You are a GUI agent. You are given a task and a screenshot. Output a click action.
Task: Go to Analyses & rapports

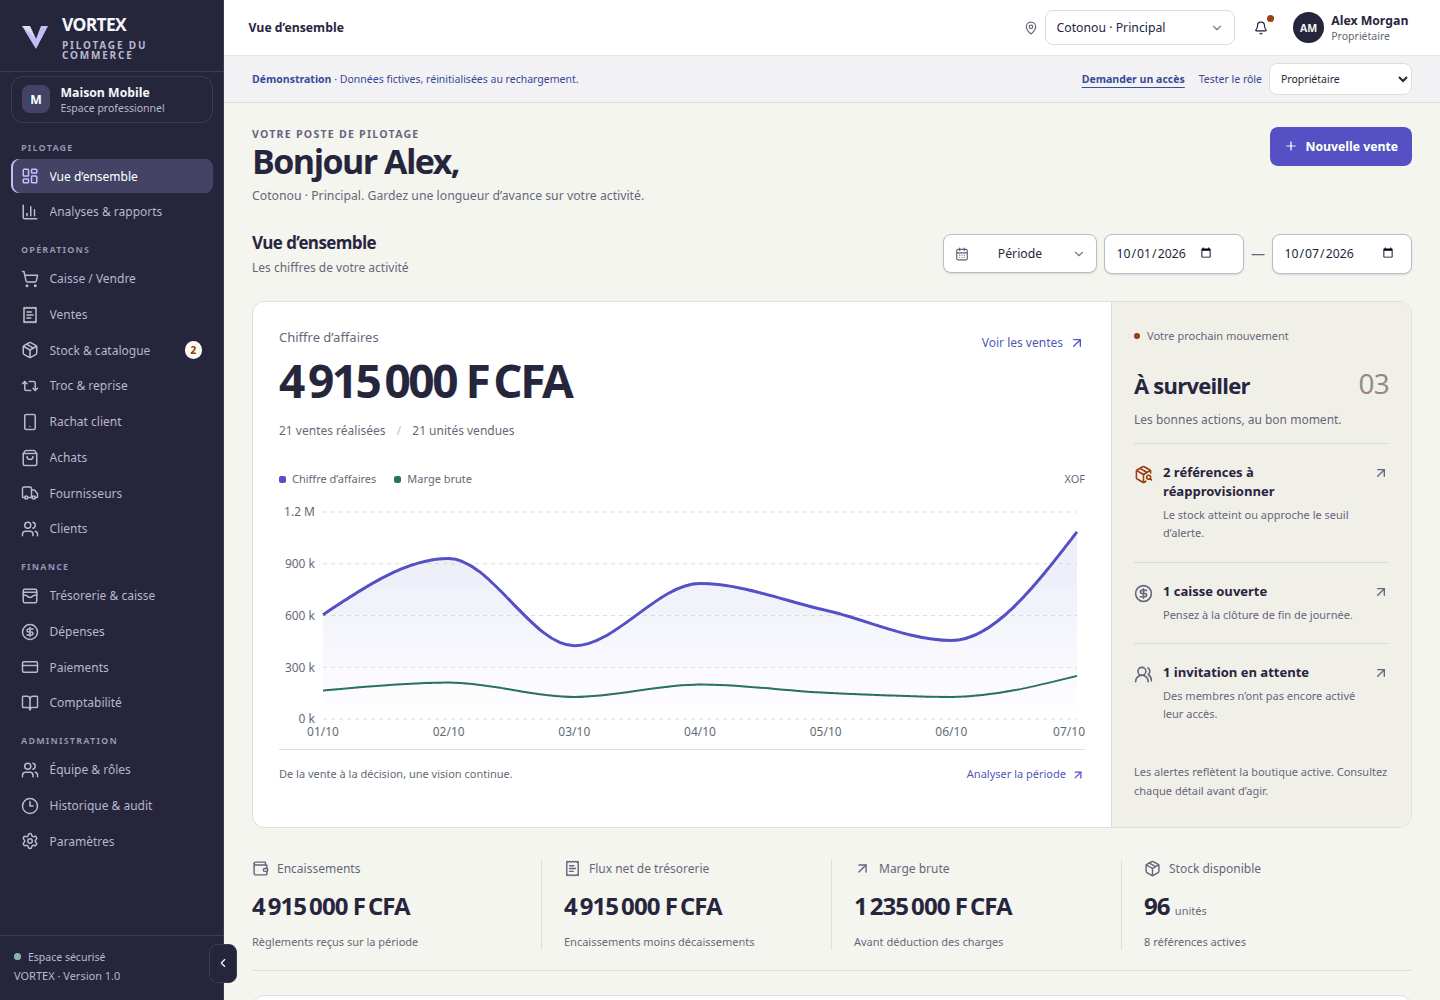[112, 212]
